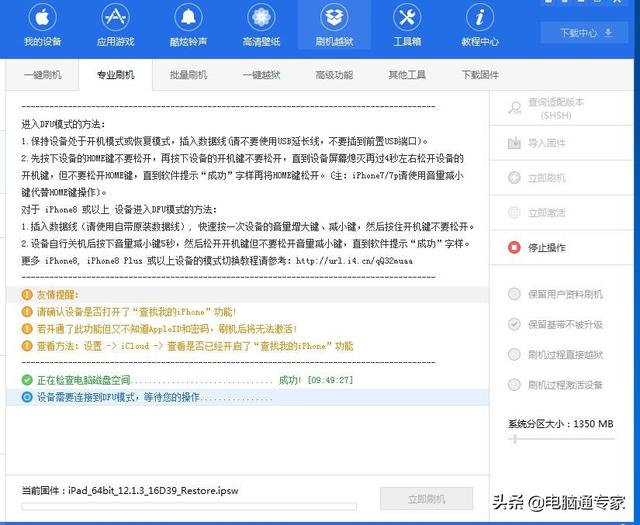This screenshot has height=525, width=640.
Task: Click the 对于 iPhone8 或以上 heading line
Action: pyautogui.click(x=119, y=210)
